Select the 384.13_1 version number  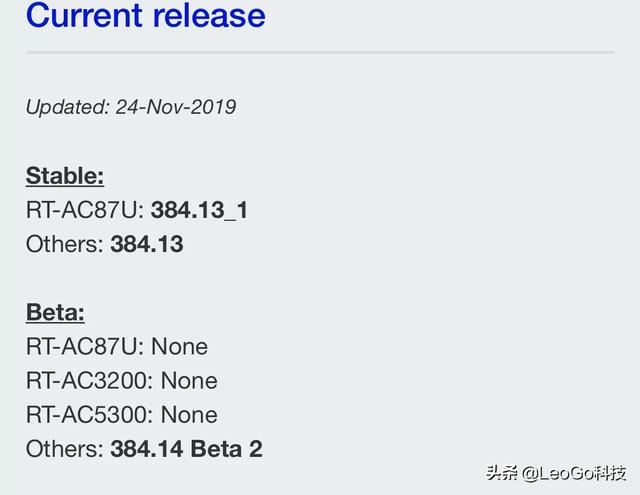[x=199, y=211]
